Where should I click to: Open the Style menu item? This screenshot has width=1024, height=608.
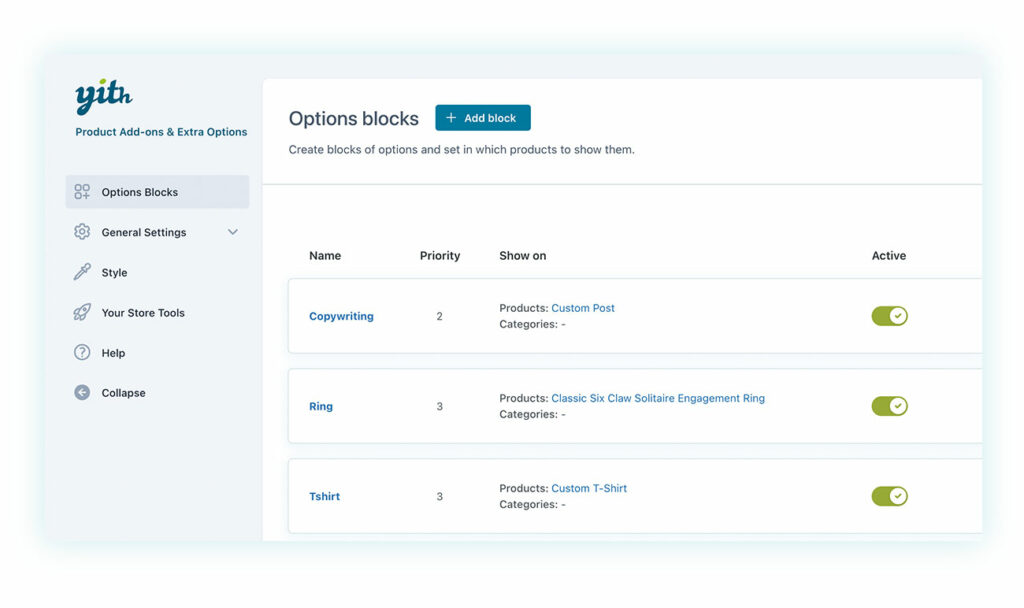click(x=114, y=272)
